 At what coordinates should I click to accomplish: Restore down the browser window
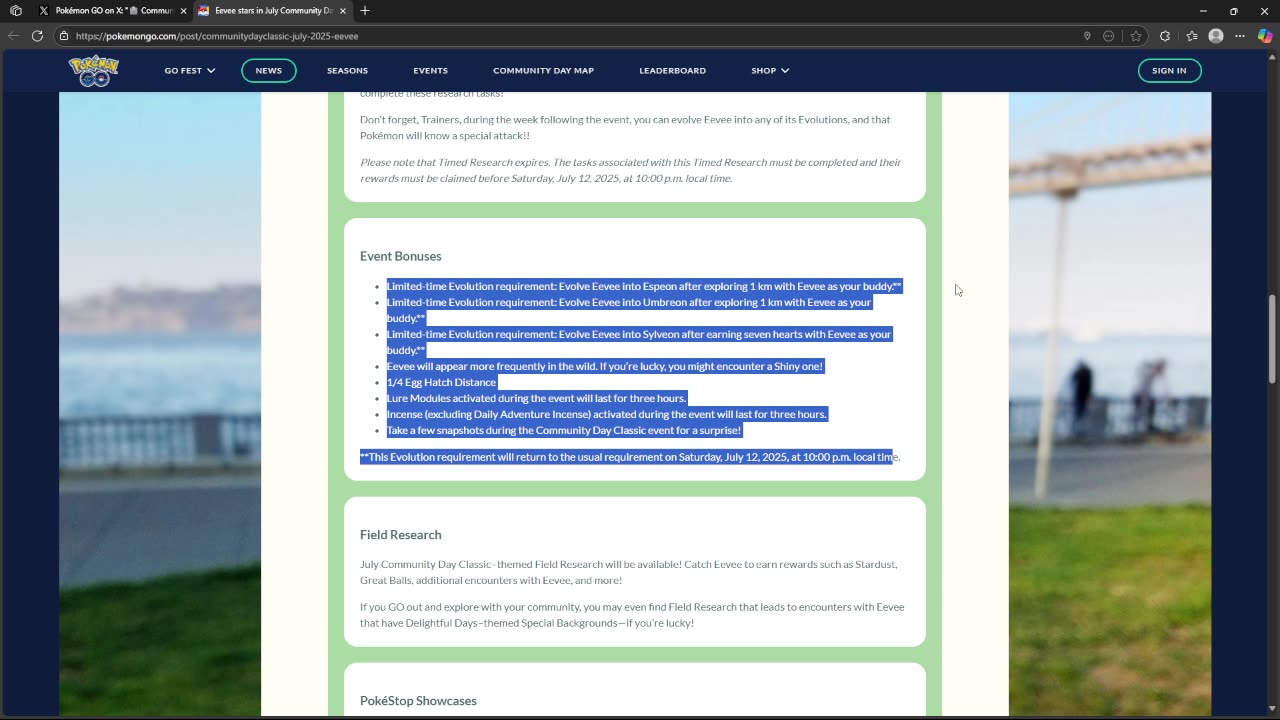[x=1234, y=11]
